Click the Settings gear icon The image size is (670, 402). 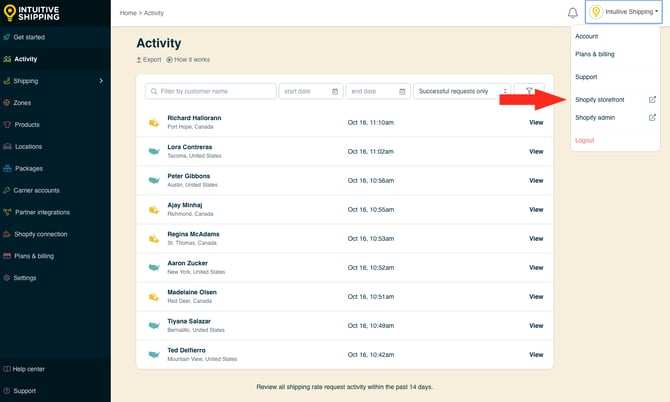6,278
